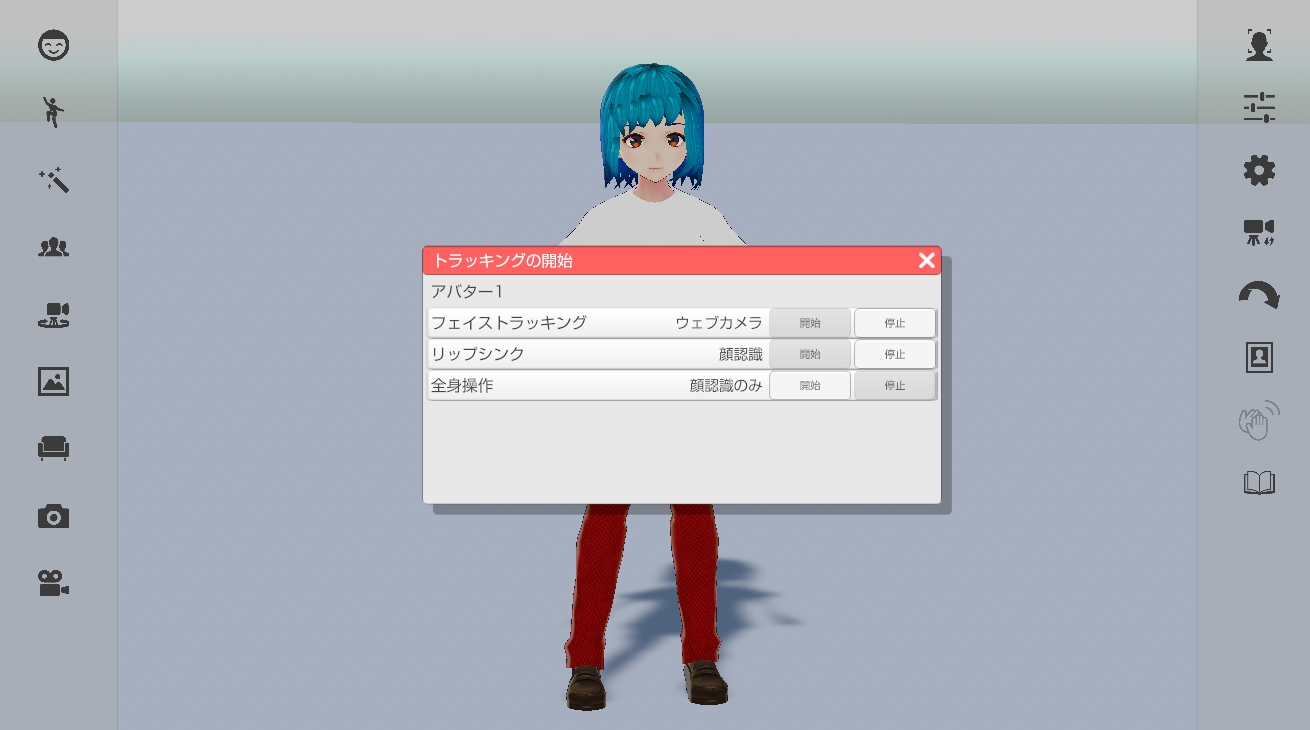Open the video recording panel
1310x730 pixels.
tap(54, 583)
